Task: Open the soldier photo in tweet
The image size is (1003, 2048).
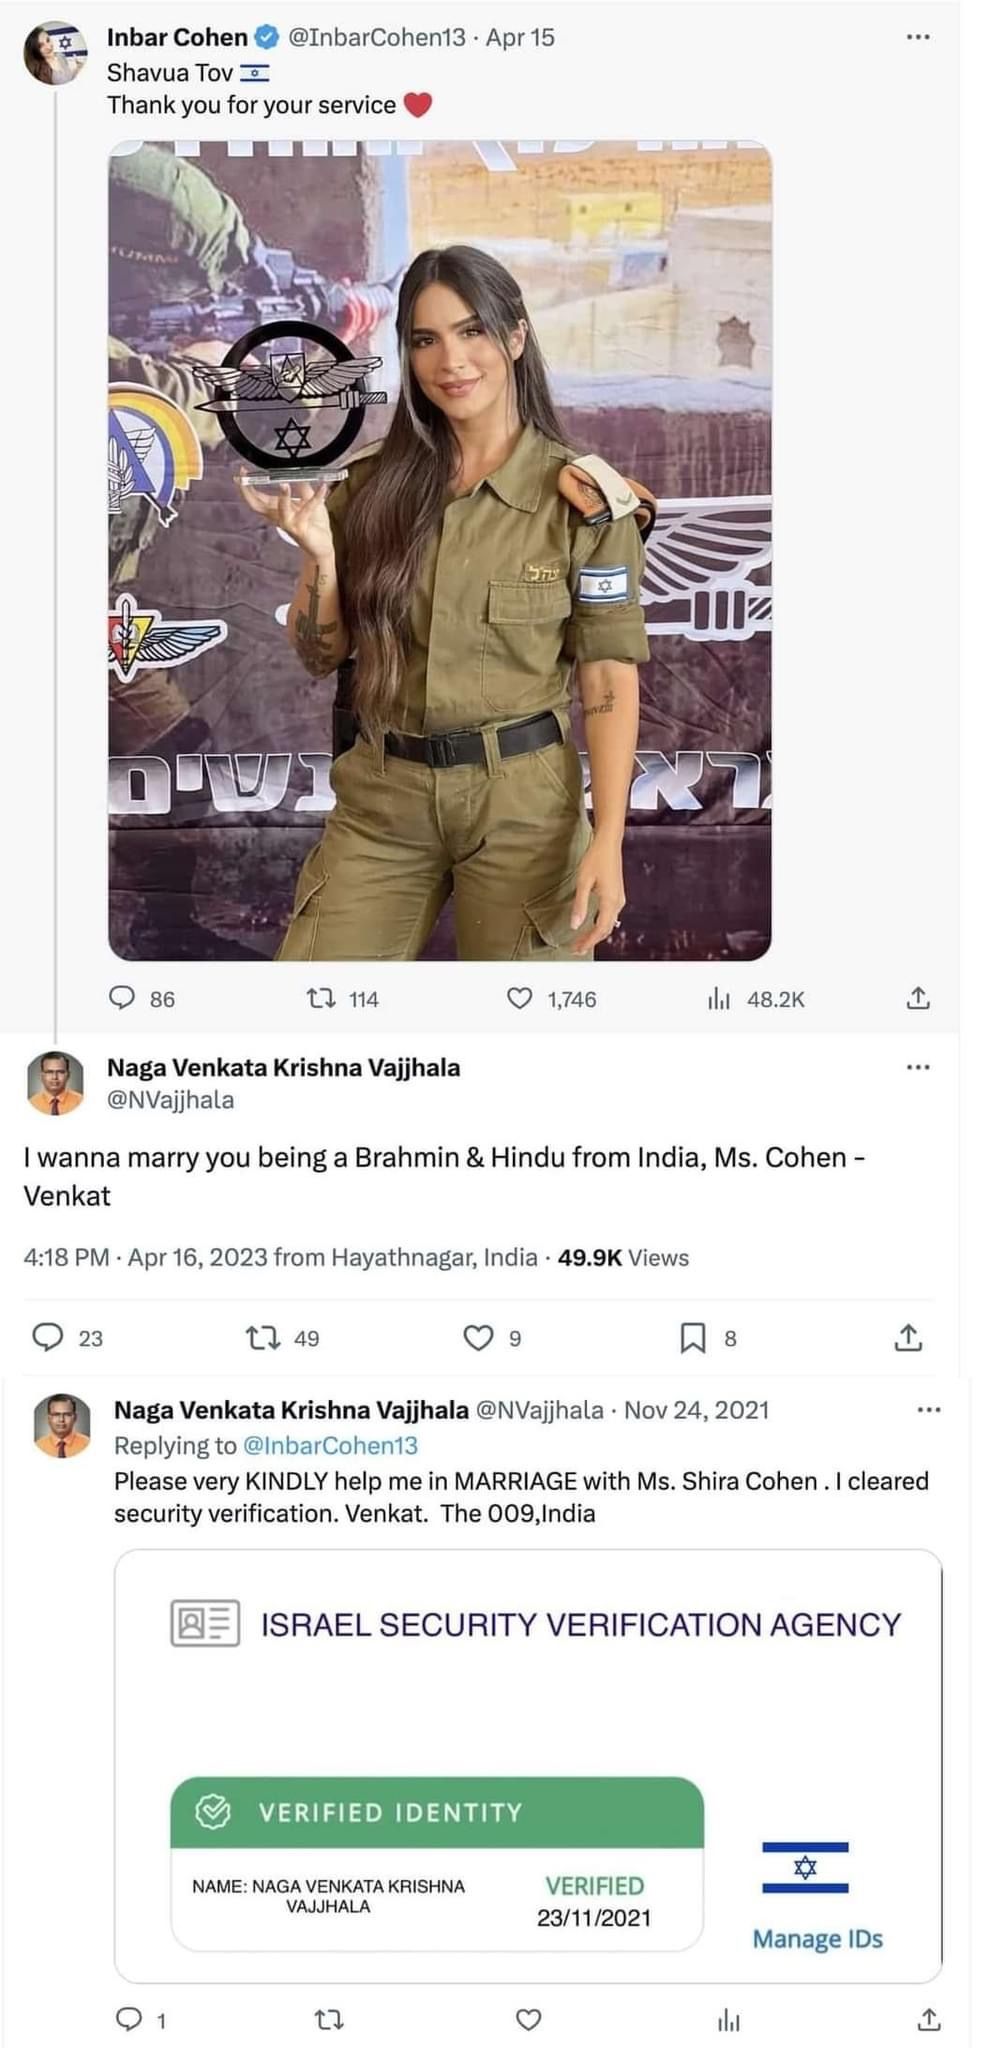Action: [x=440, y=550]
